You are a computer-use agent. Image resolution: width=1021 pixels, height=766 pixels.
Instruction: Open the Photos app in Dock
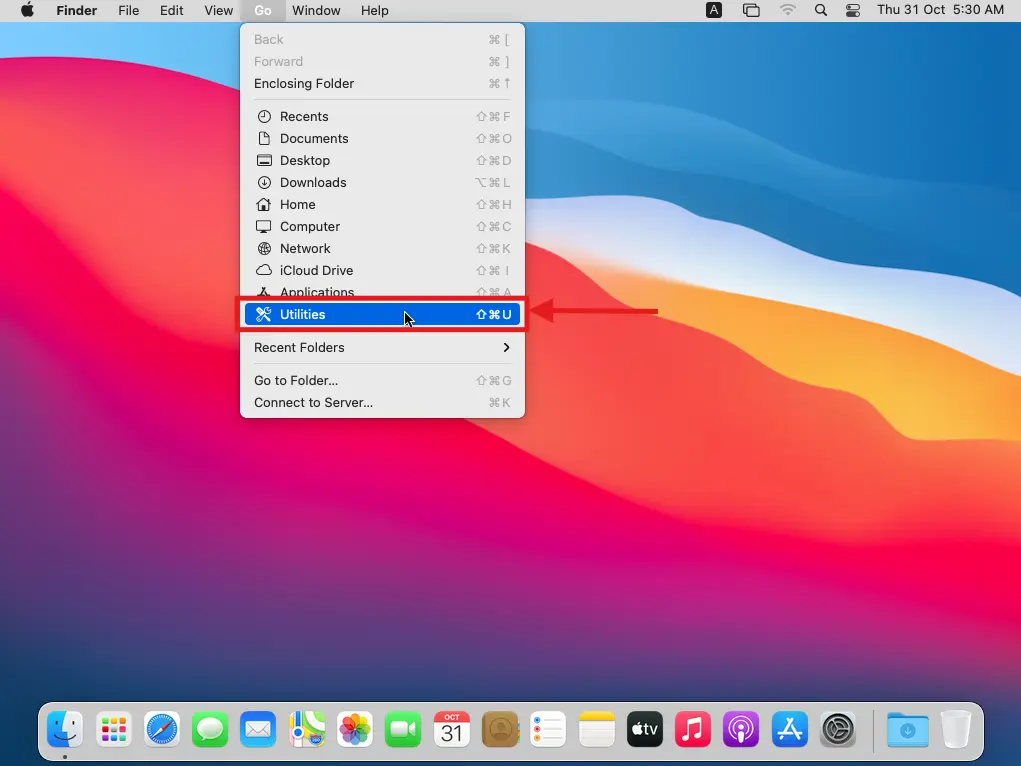pos(355,729)
